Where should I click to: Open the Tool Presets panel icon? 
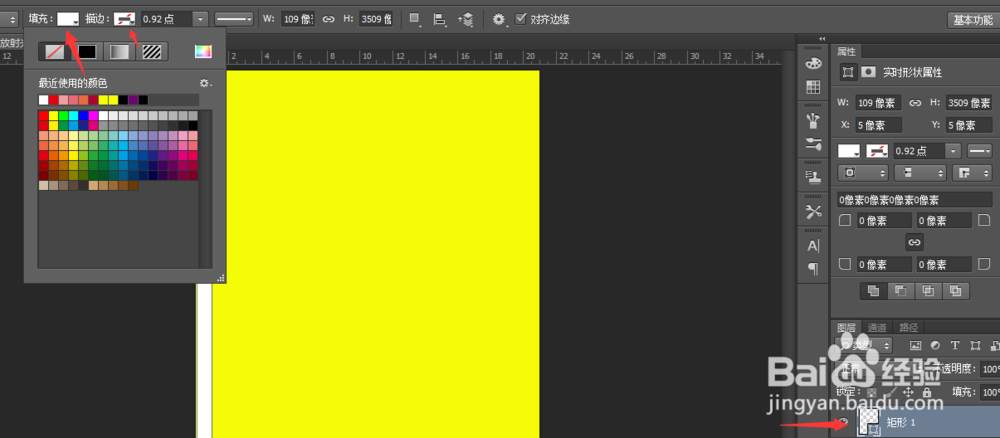(814, 212)
